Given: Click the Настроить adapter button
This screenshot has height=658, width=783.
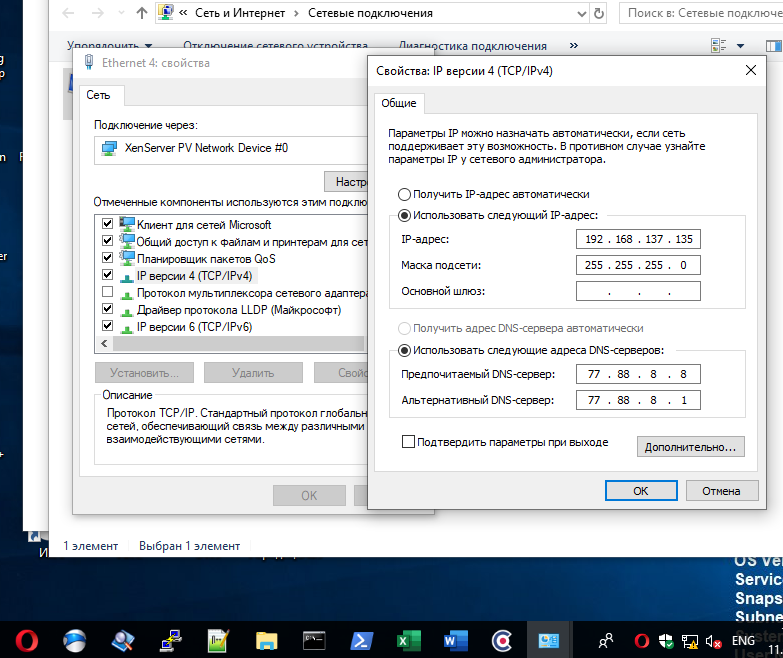Looking at the screenshot, I should point(346,182).
